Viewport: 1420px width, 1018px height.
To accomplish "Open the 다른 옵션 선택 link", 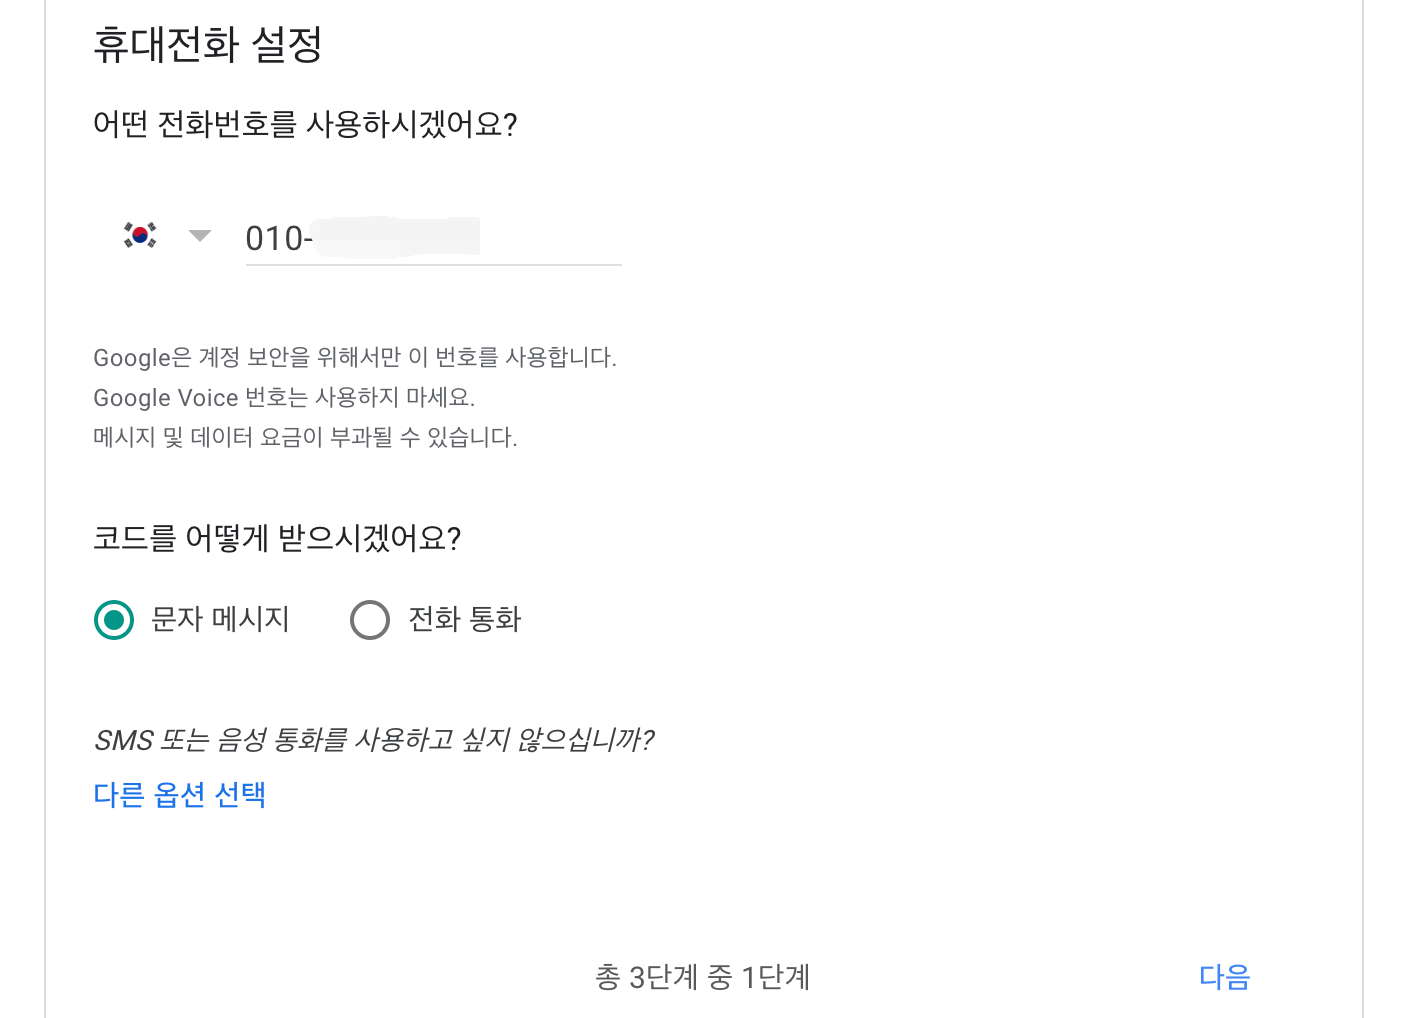I will [x=180, y=794].
